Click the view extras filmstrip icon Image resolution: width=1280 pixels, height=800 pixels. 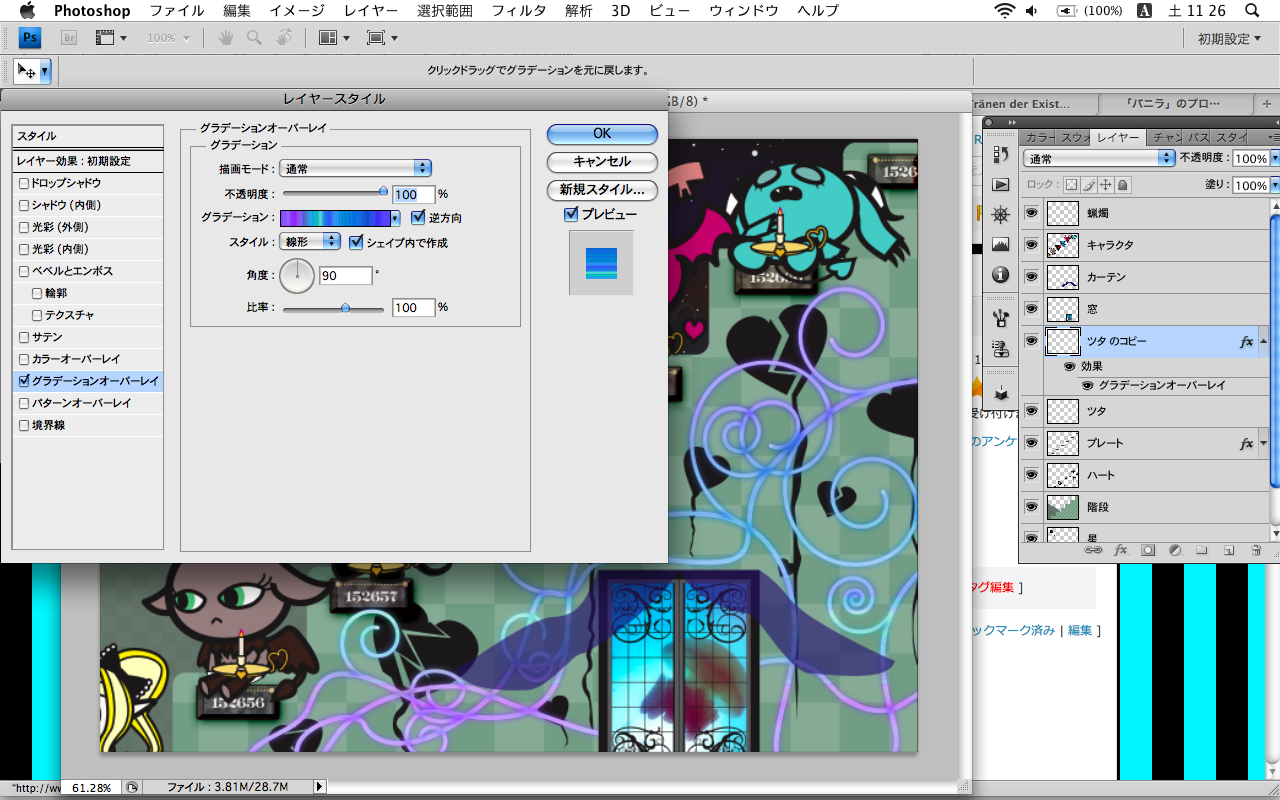point(105,38)
